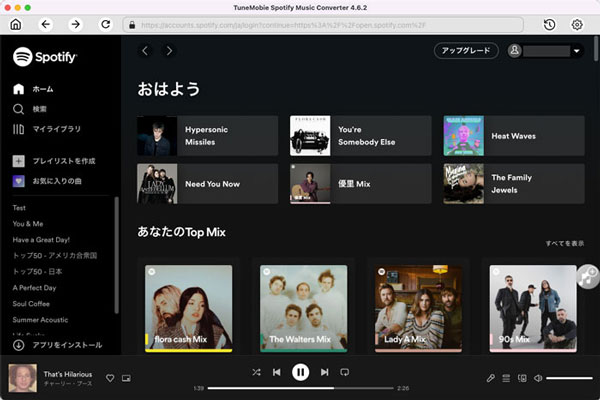Open You're Somebody Else shortcut card

coord(360,136)
